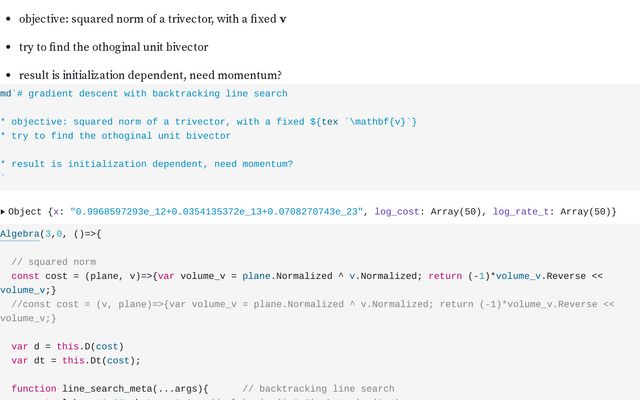Place cursor on '* result is initialization' source line
640x400 pixels.
click(x=147, y=164)
